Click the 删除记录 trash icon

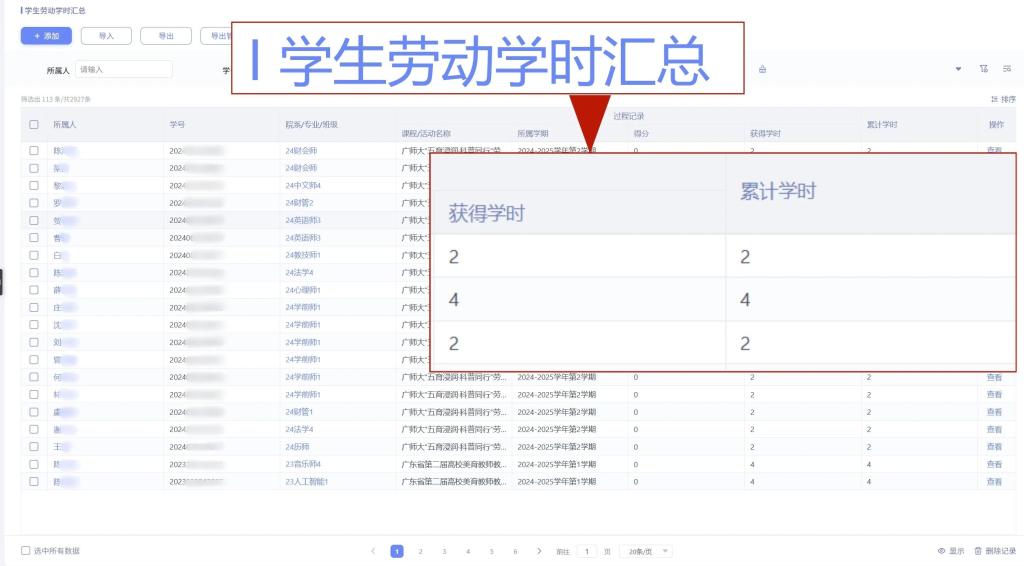click(x=994, y=551)
